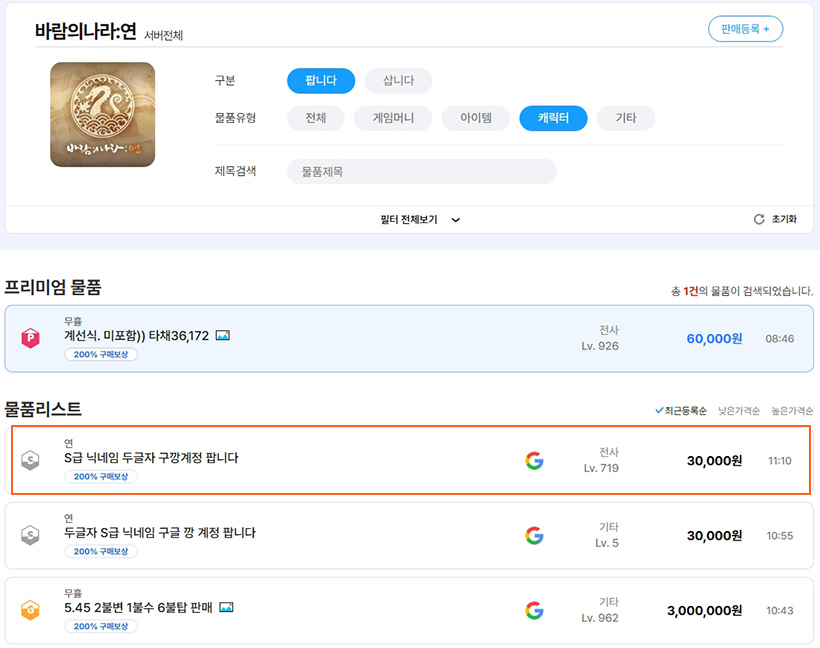The image size is (820, 648).
Task: Click the pink P premium badge icon
Action: [30, 339]
